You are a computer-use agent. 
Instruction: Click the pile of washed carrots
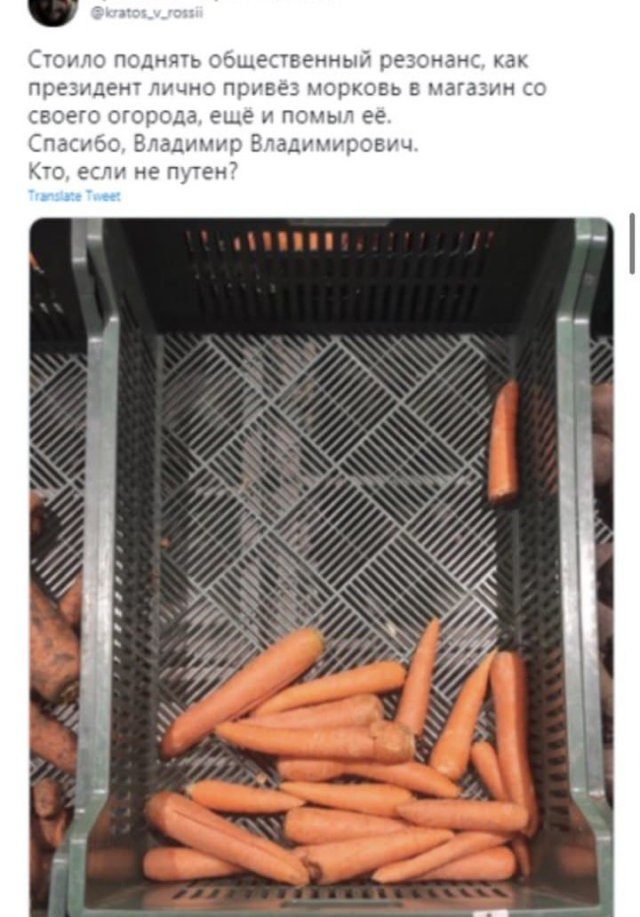click(345, 760)
